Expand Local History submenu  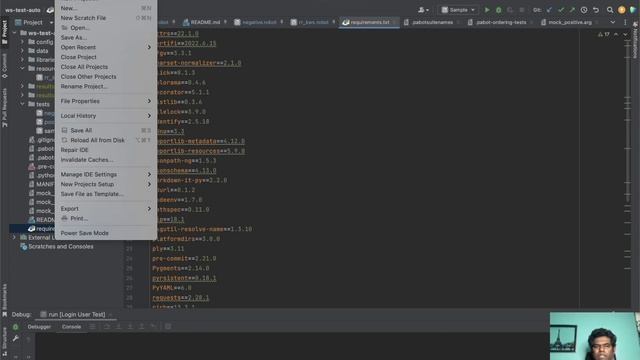pos(106,116)
